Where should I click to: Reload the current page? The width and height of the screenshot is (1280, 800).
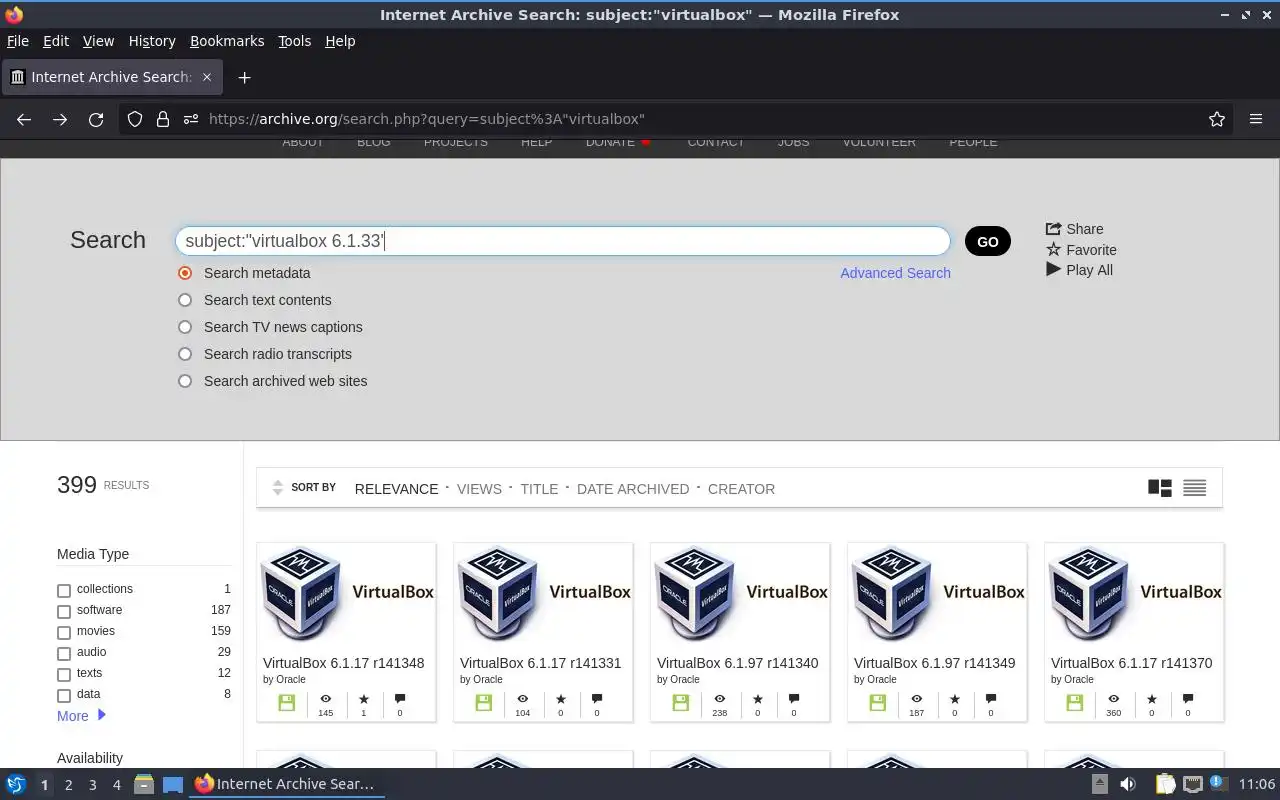tap(96, 119)
